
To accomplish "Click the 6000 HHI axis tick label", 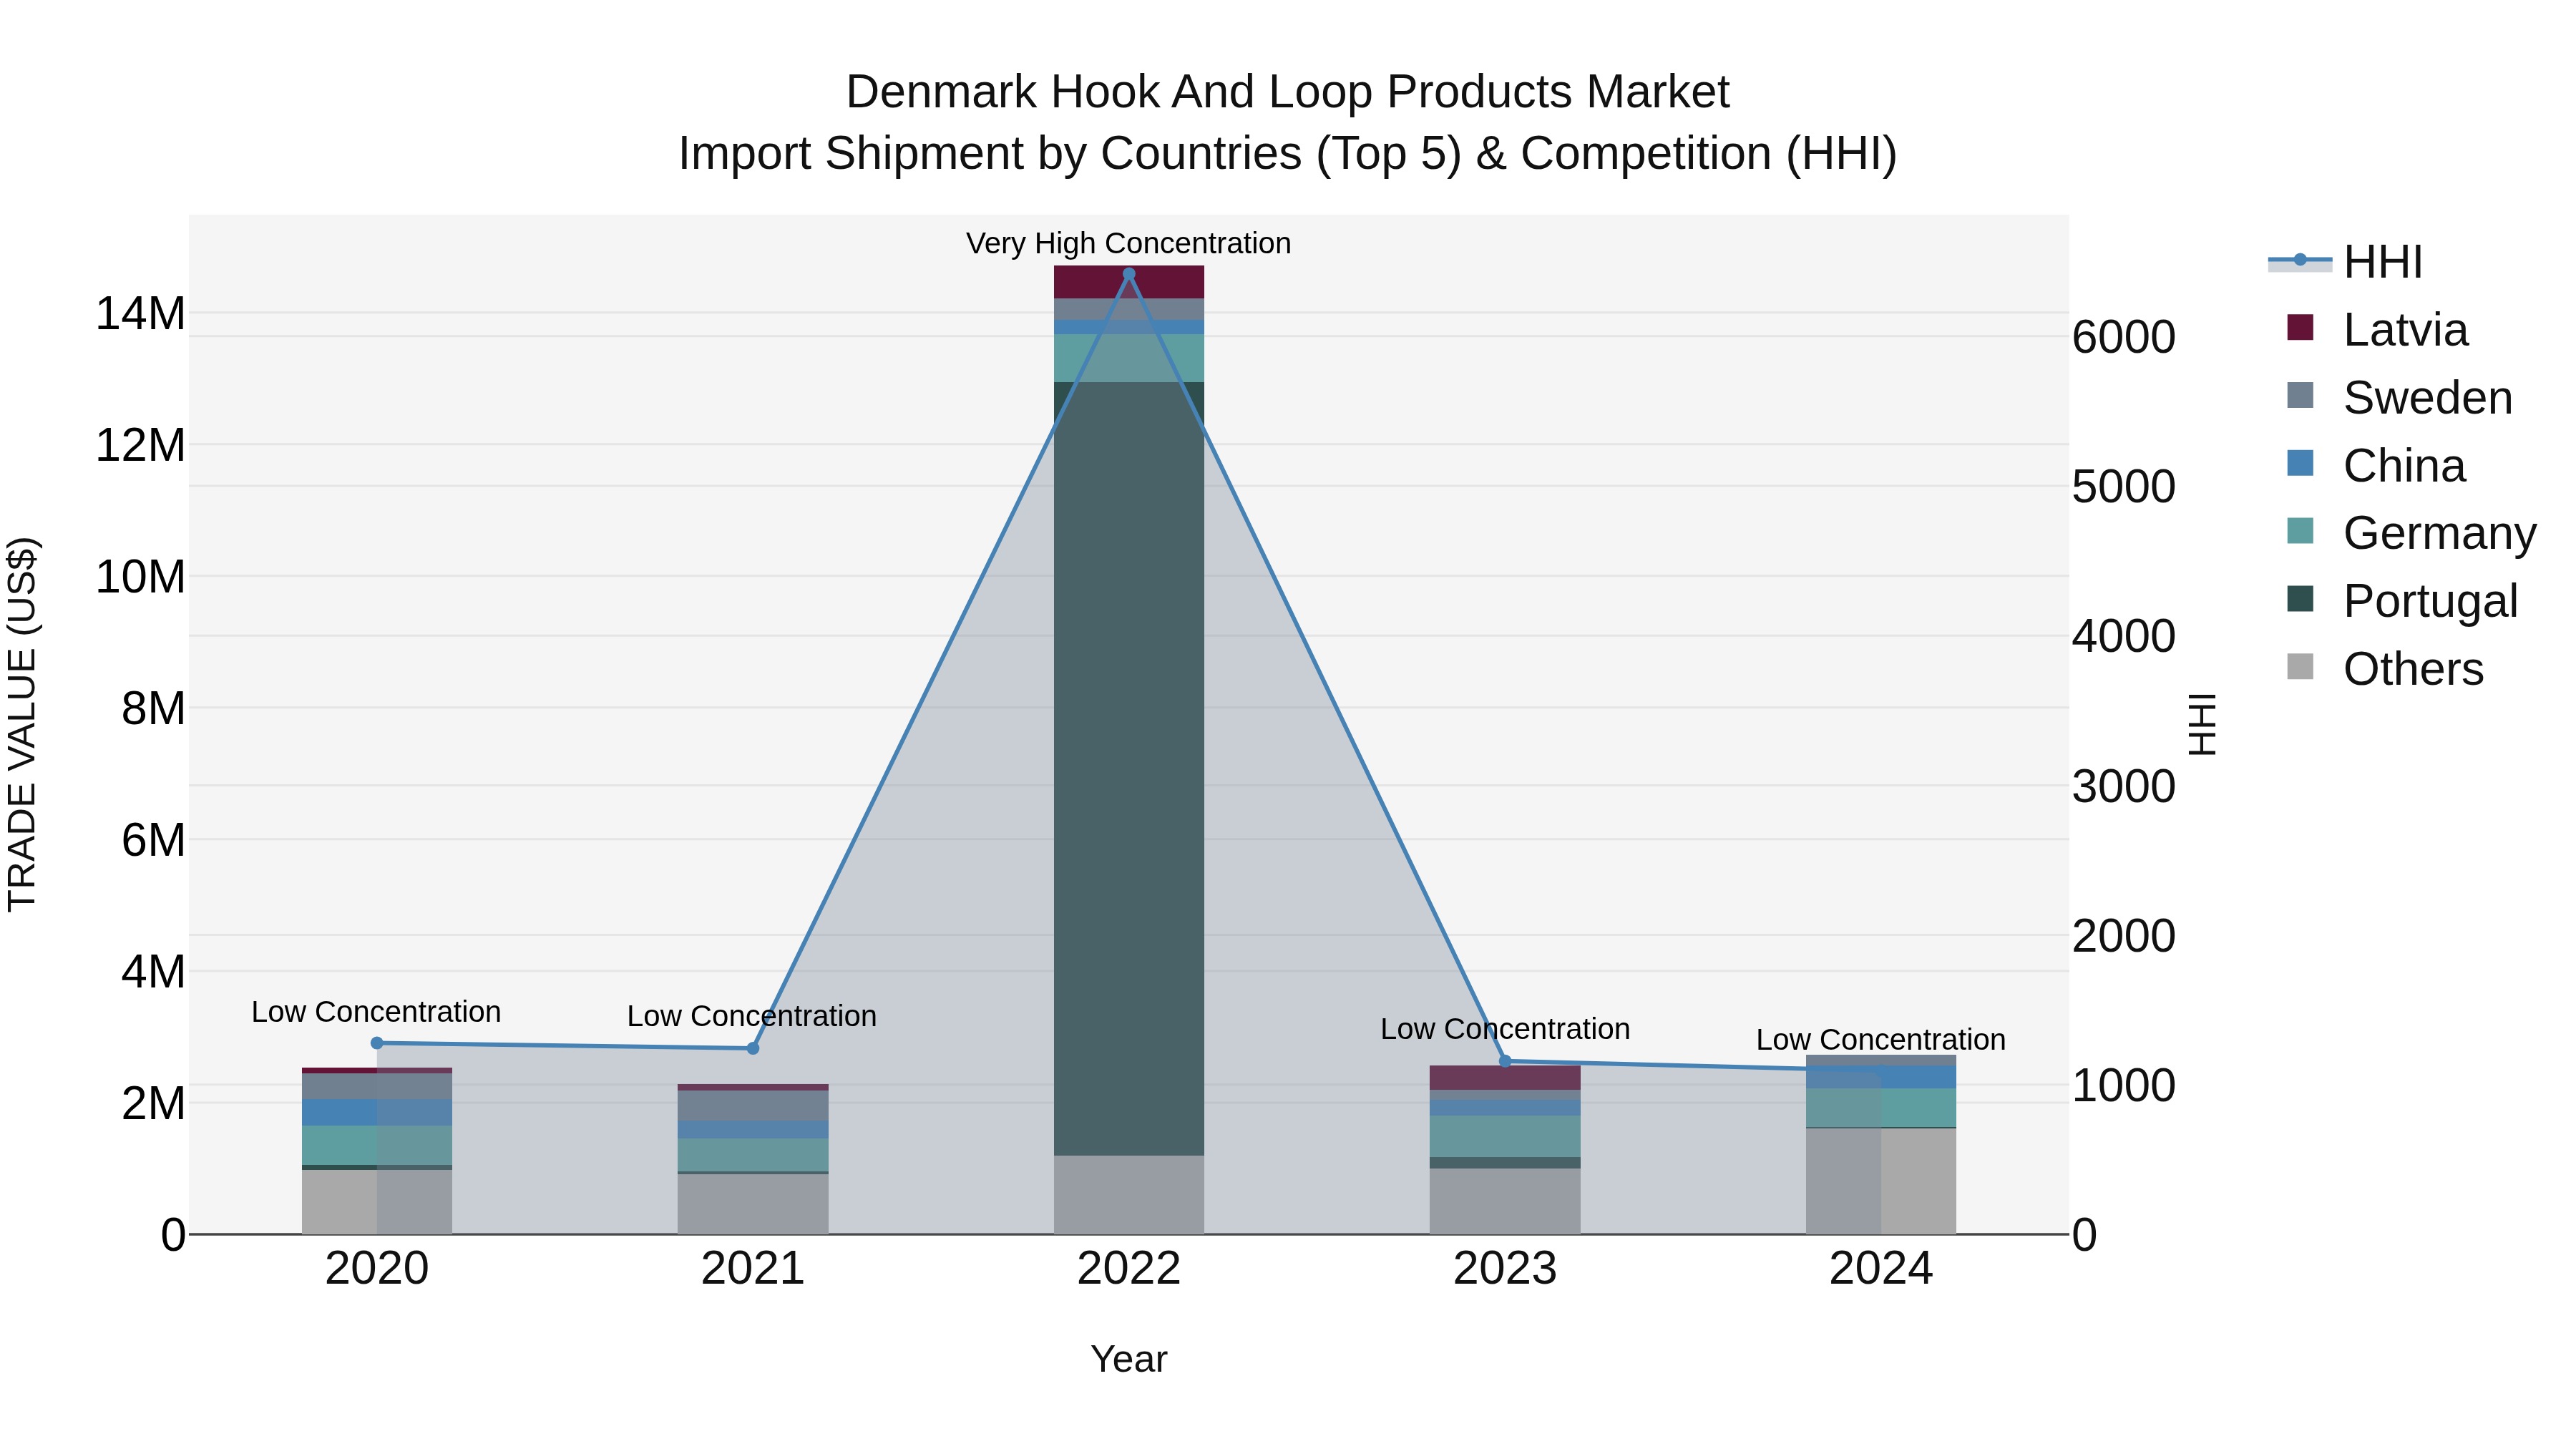I will coord(2124,337).
